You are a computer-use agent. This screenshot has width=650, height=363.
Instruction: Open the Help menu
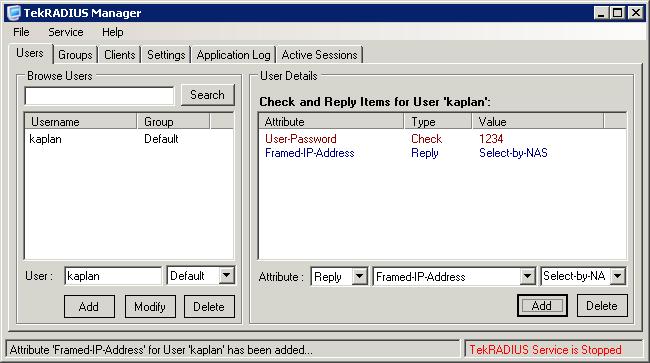coord(112,32)
